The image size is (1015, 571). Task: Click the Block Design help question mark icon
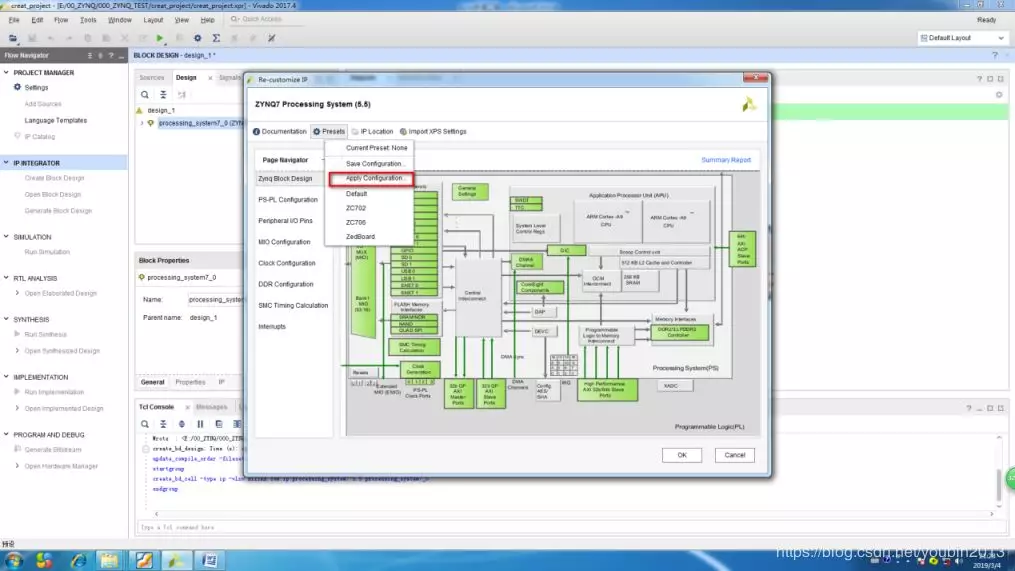pos(995,56)
